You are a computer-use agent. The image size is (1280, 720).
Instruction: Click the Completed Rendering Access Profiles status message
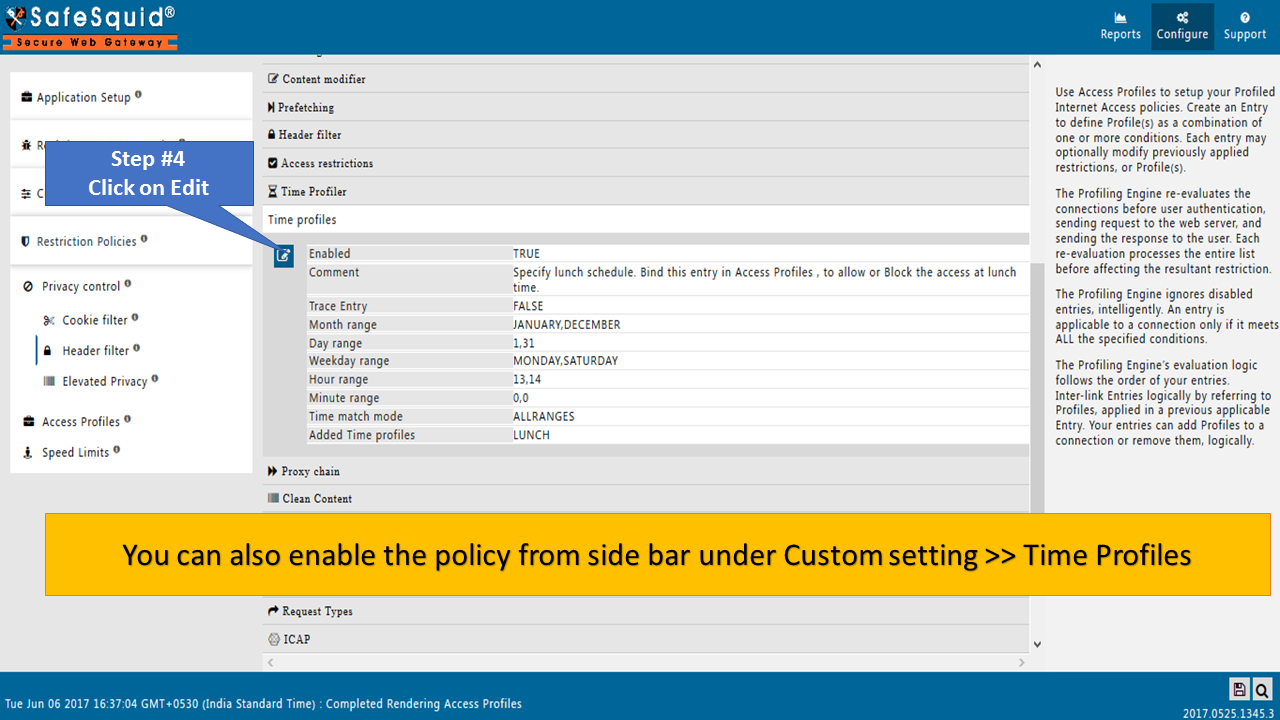pyautogui.click(x=424, y=704)
